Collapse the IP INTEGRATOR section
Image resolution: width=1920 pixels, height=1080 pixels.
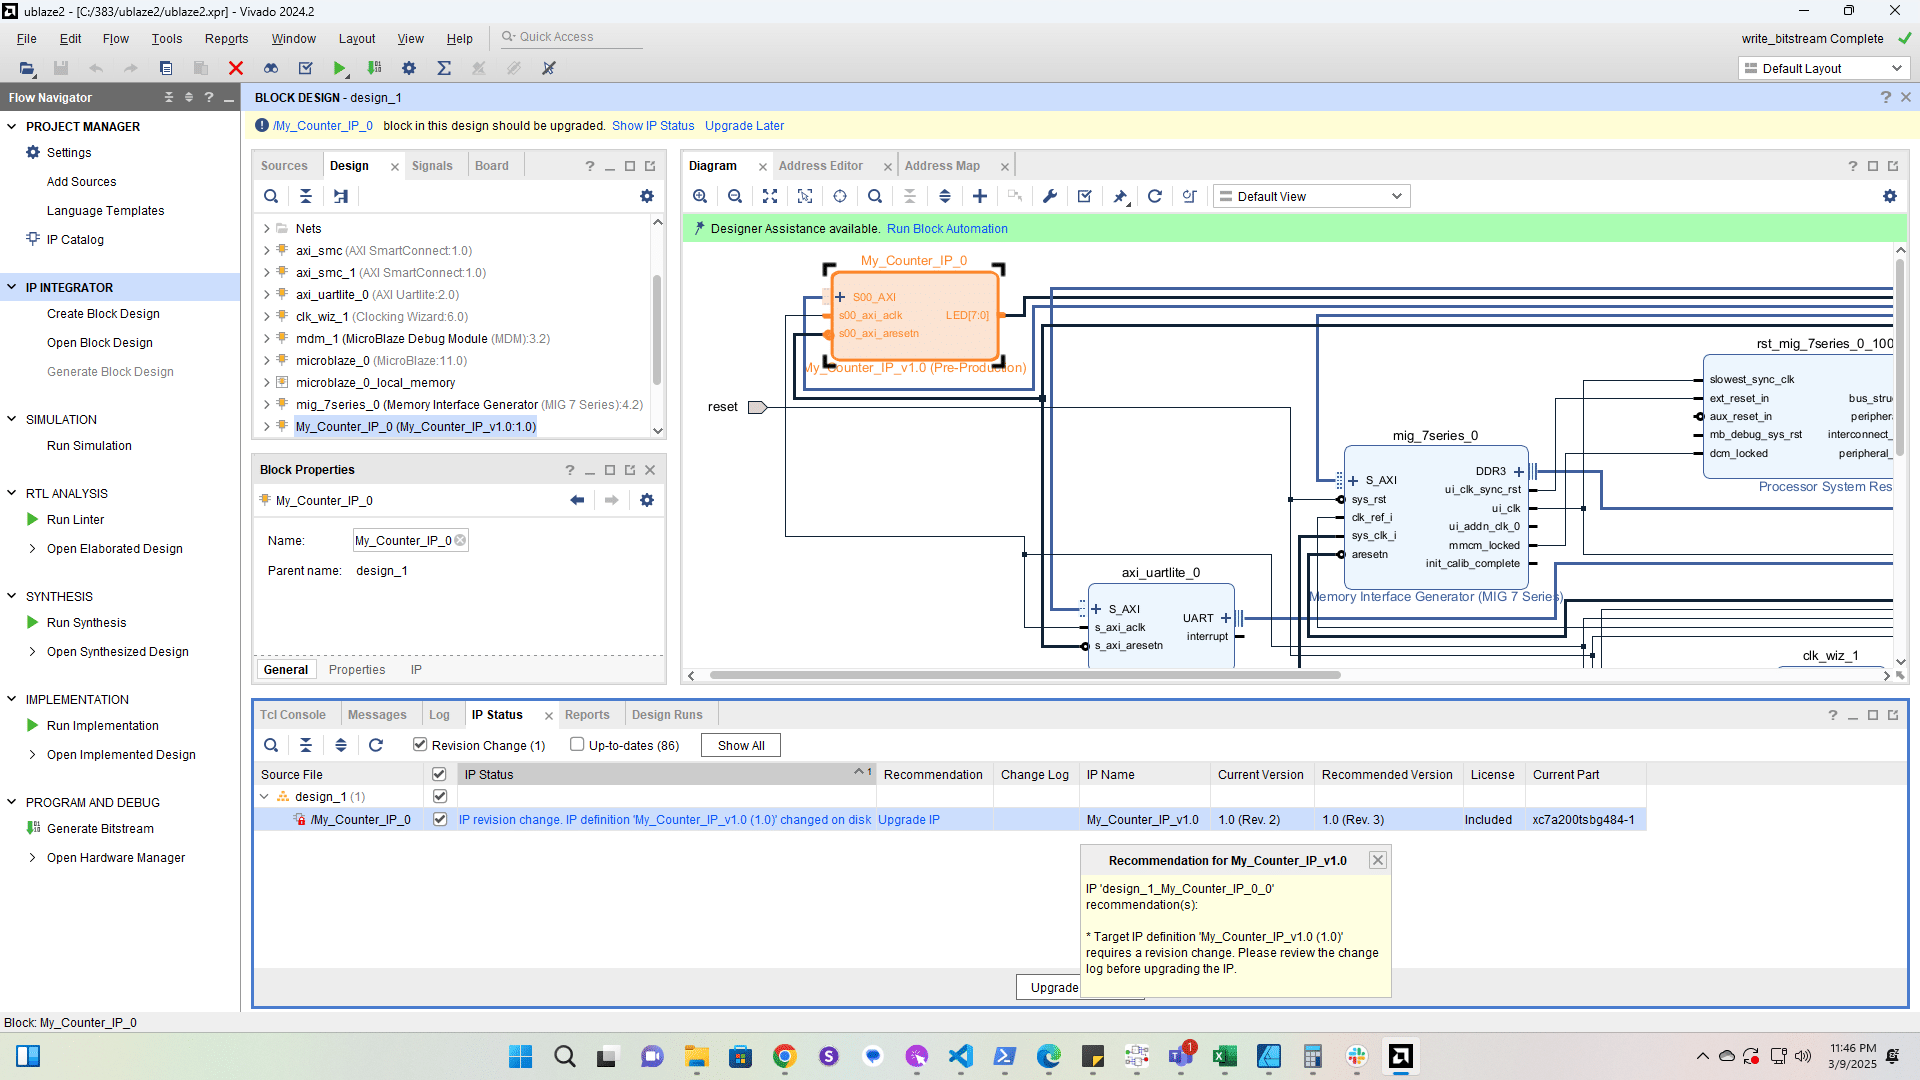12,287
